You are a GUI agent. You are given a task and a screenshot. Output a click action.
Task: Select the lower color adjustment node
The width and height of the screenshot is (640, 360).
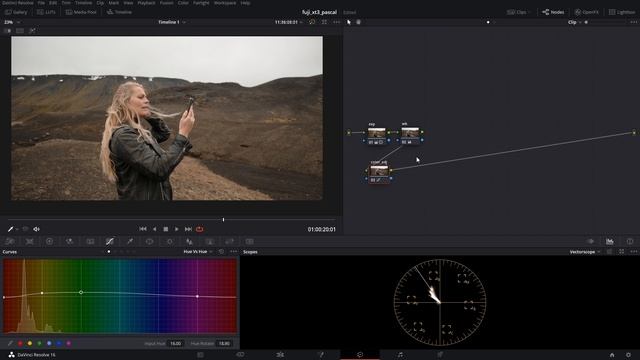click(379, 171)
